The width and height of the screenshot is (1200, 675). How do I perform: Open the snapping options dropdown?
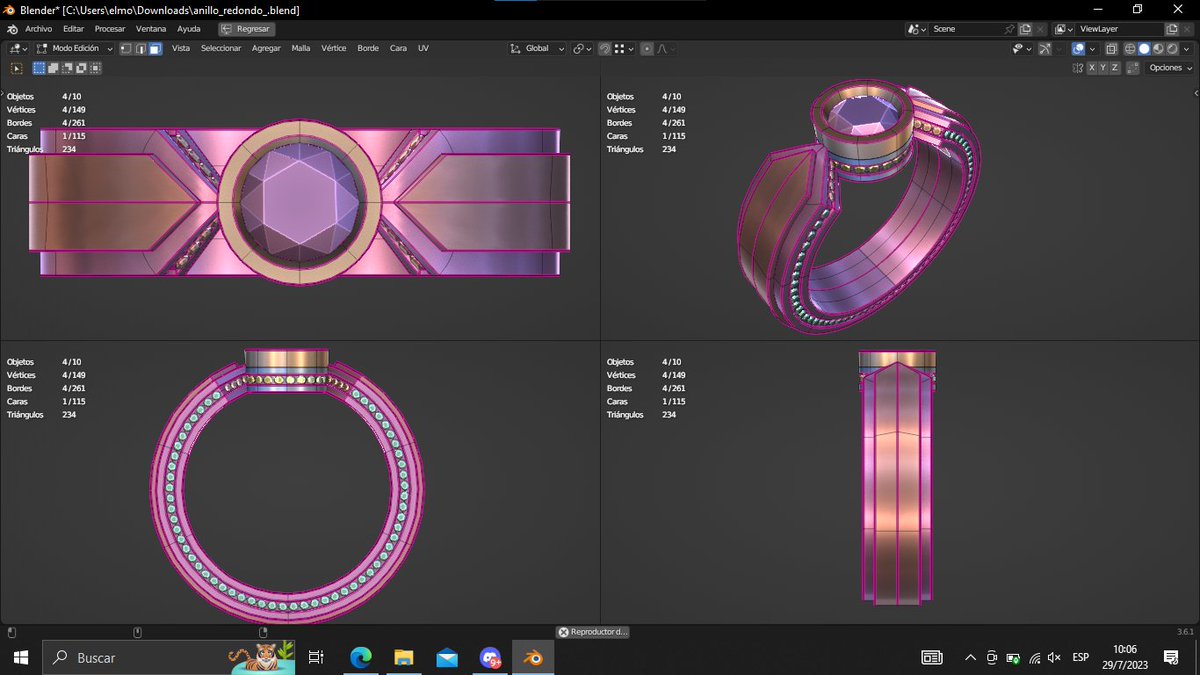click(x=624, y=49)
